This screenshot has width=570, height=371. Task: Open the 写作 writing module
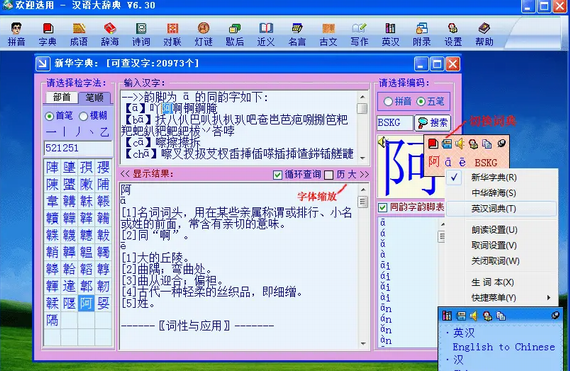(x=360, y=34)
